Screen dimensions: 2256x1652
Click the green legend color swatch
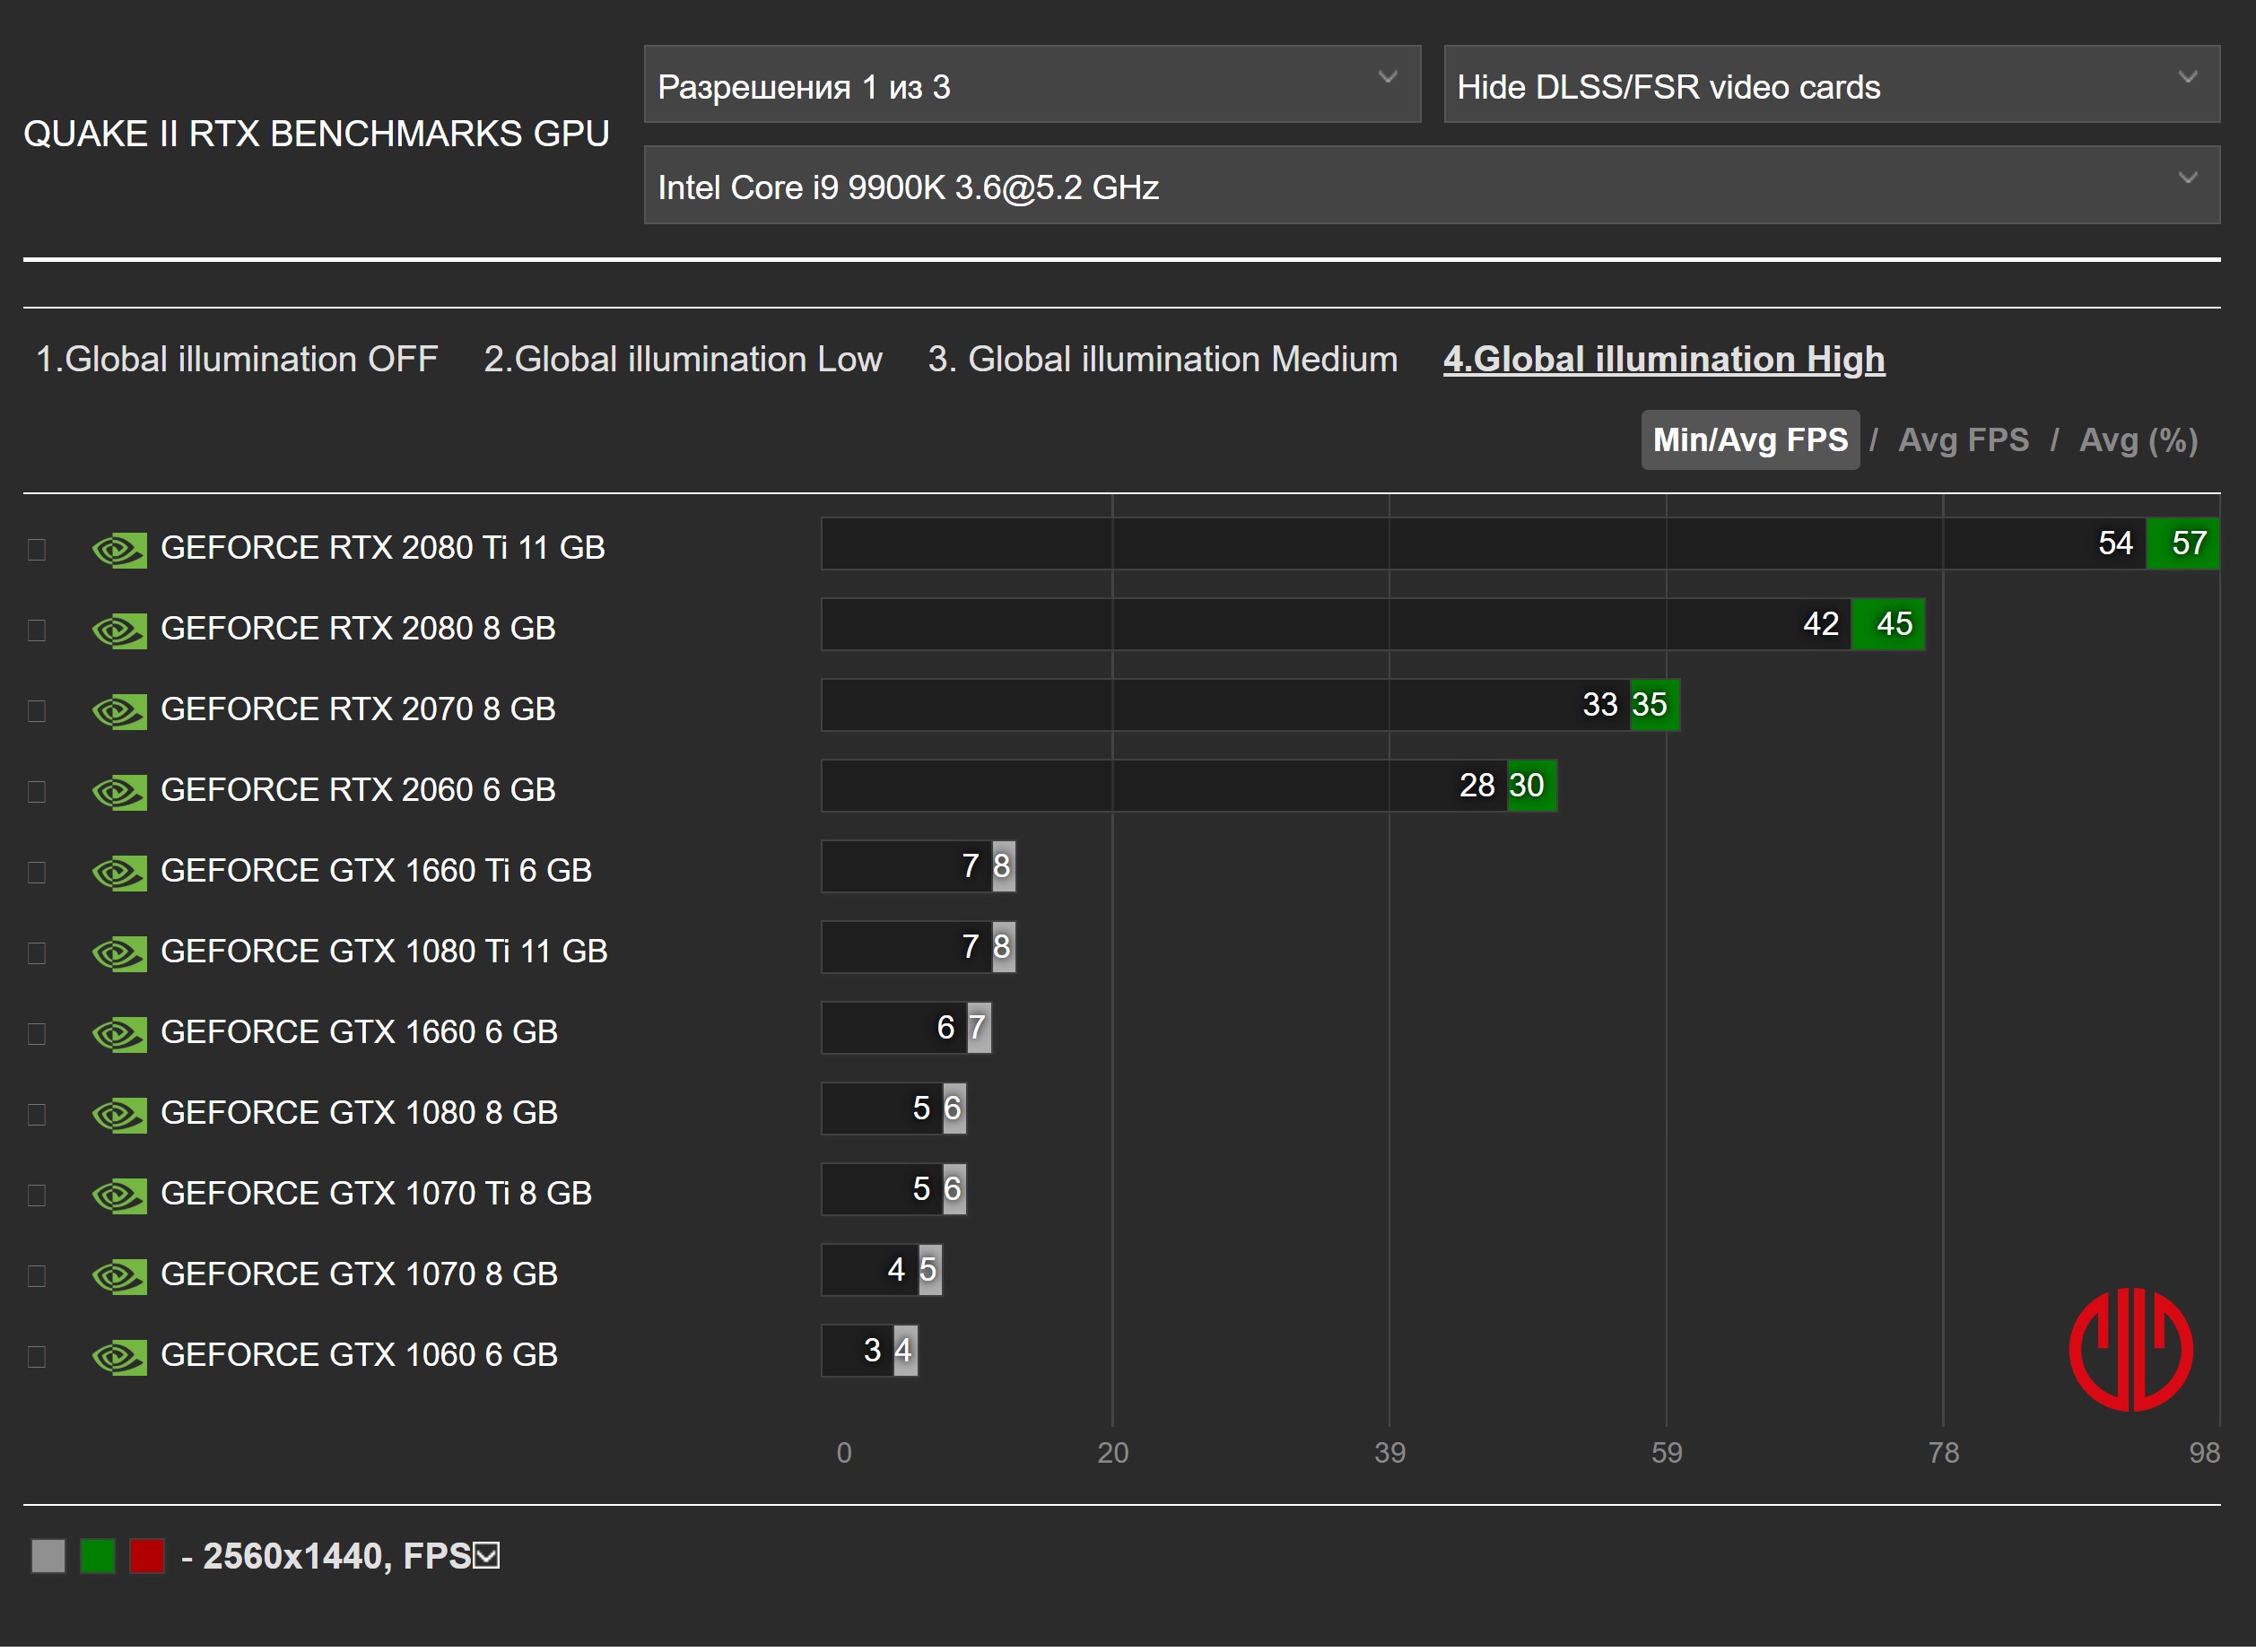coord(97,1557)
